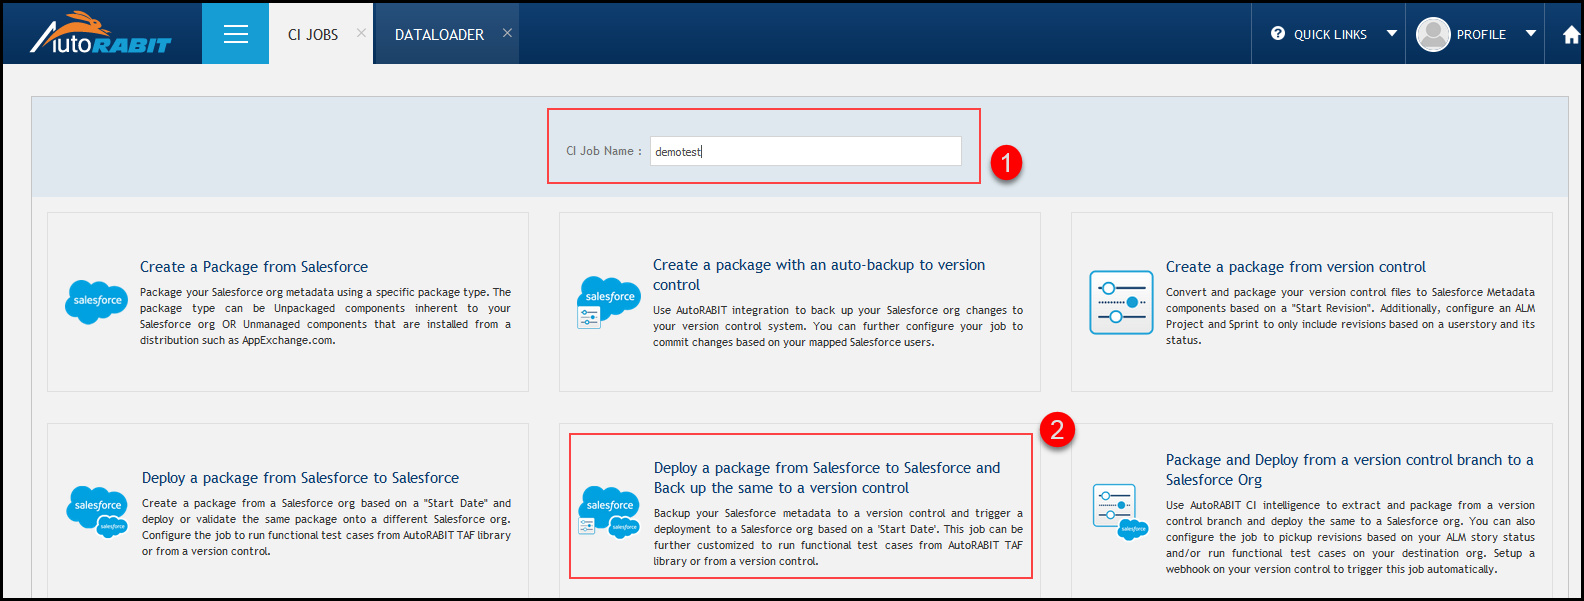The height and width of the screenshot is (601, 1584).
Task: Click description starting 'Package your Salesforce org metadata'
Action: point(325,317)
